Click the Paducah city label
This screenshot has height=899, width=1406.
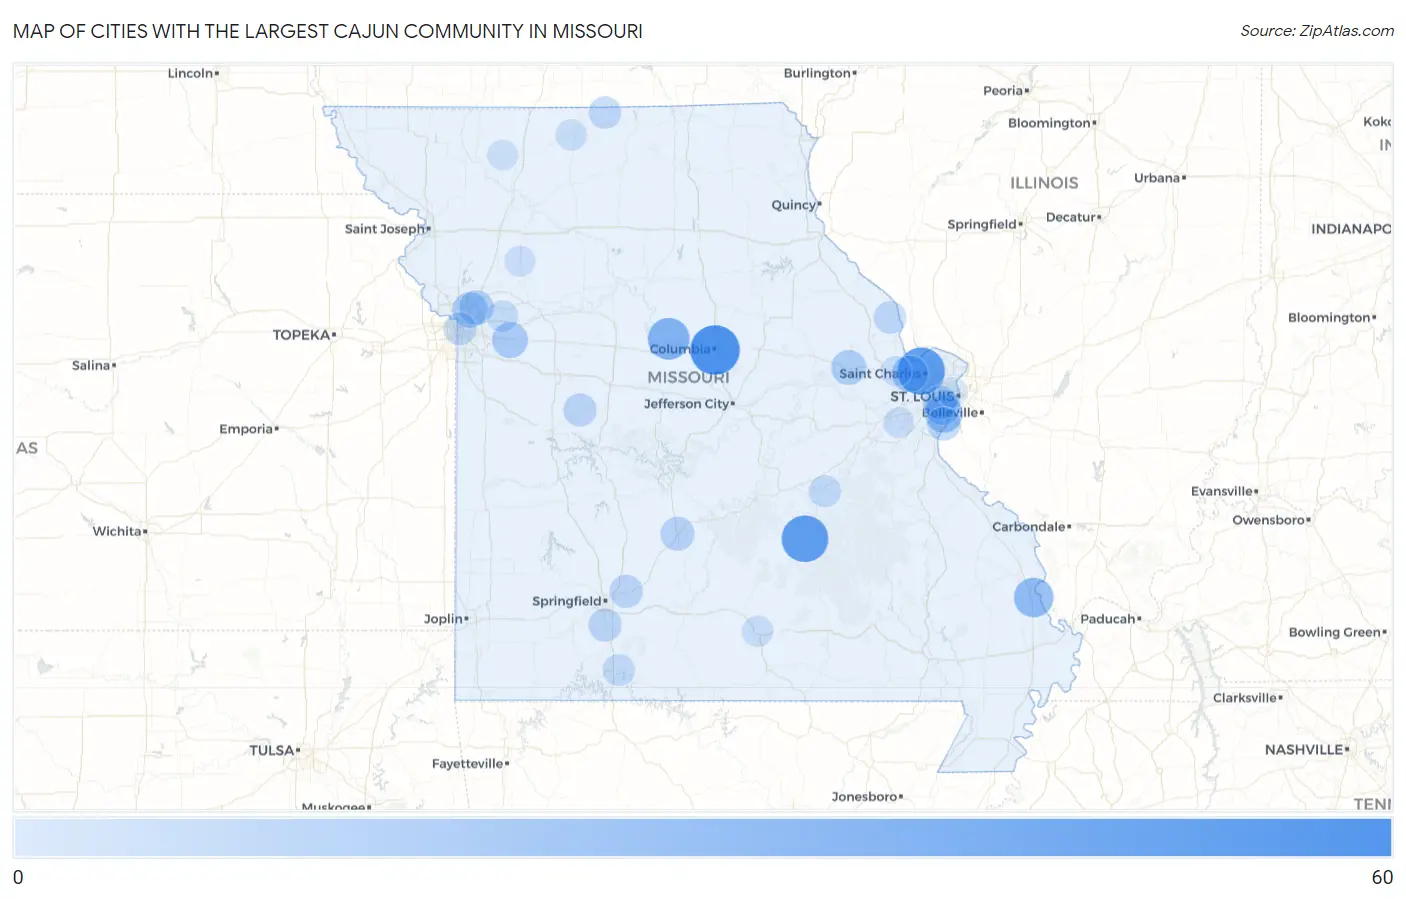[1110, 619]
